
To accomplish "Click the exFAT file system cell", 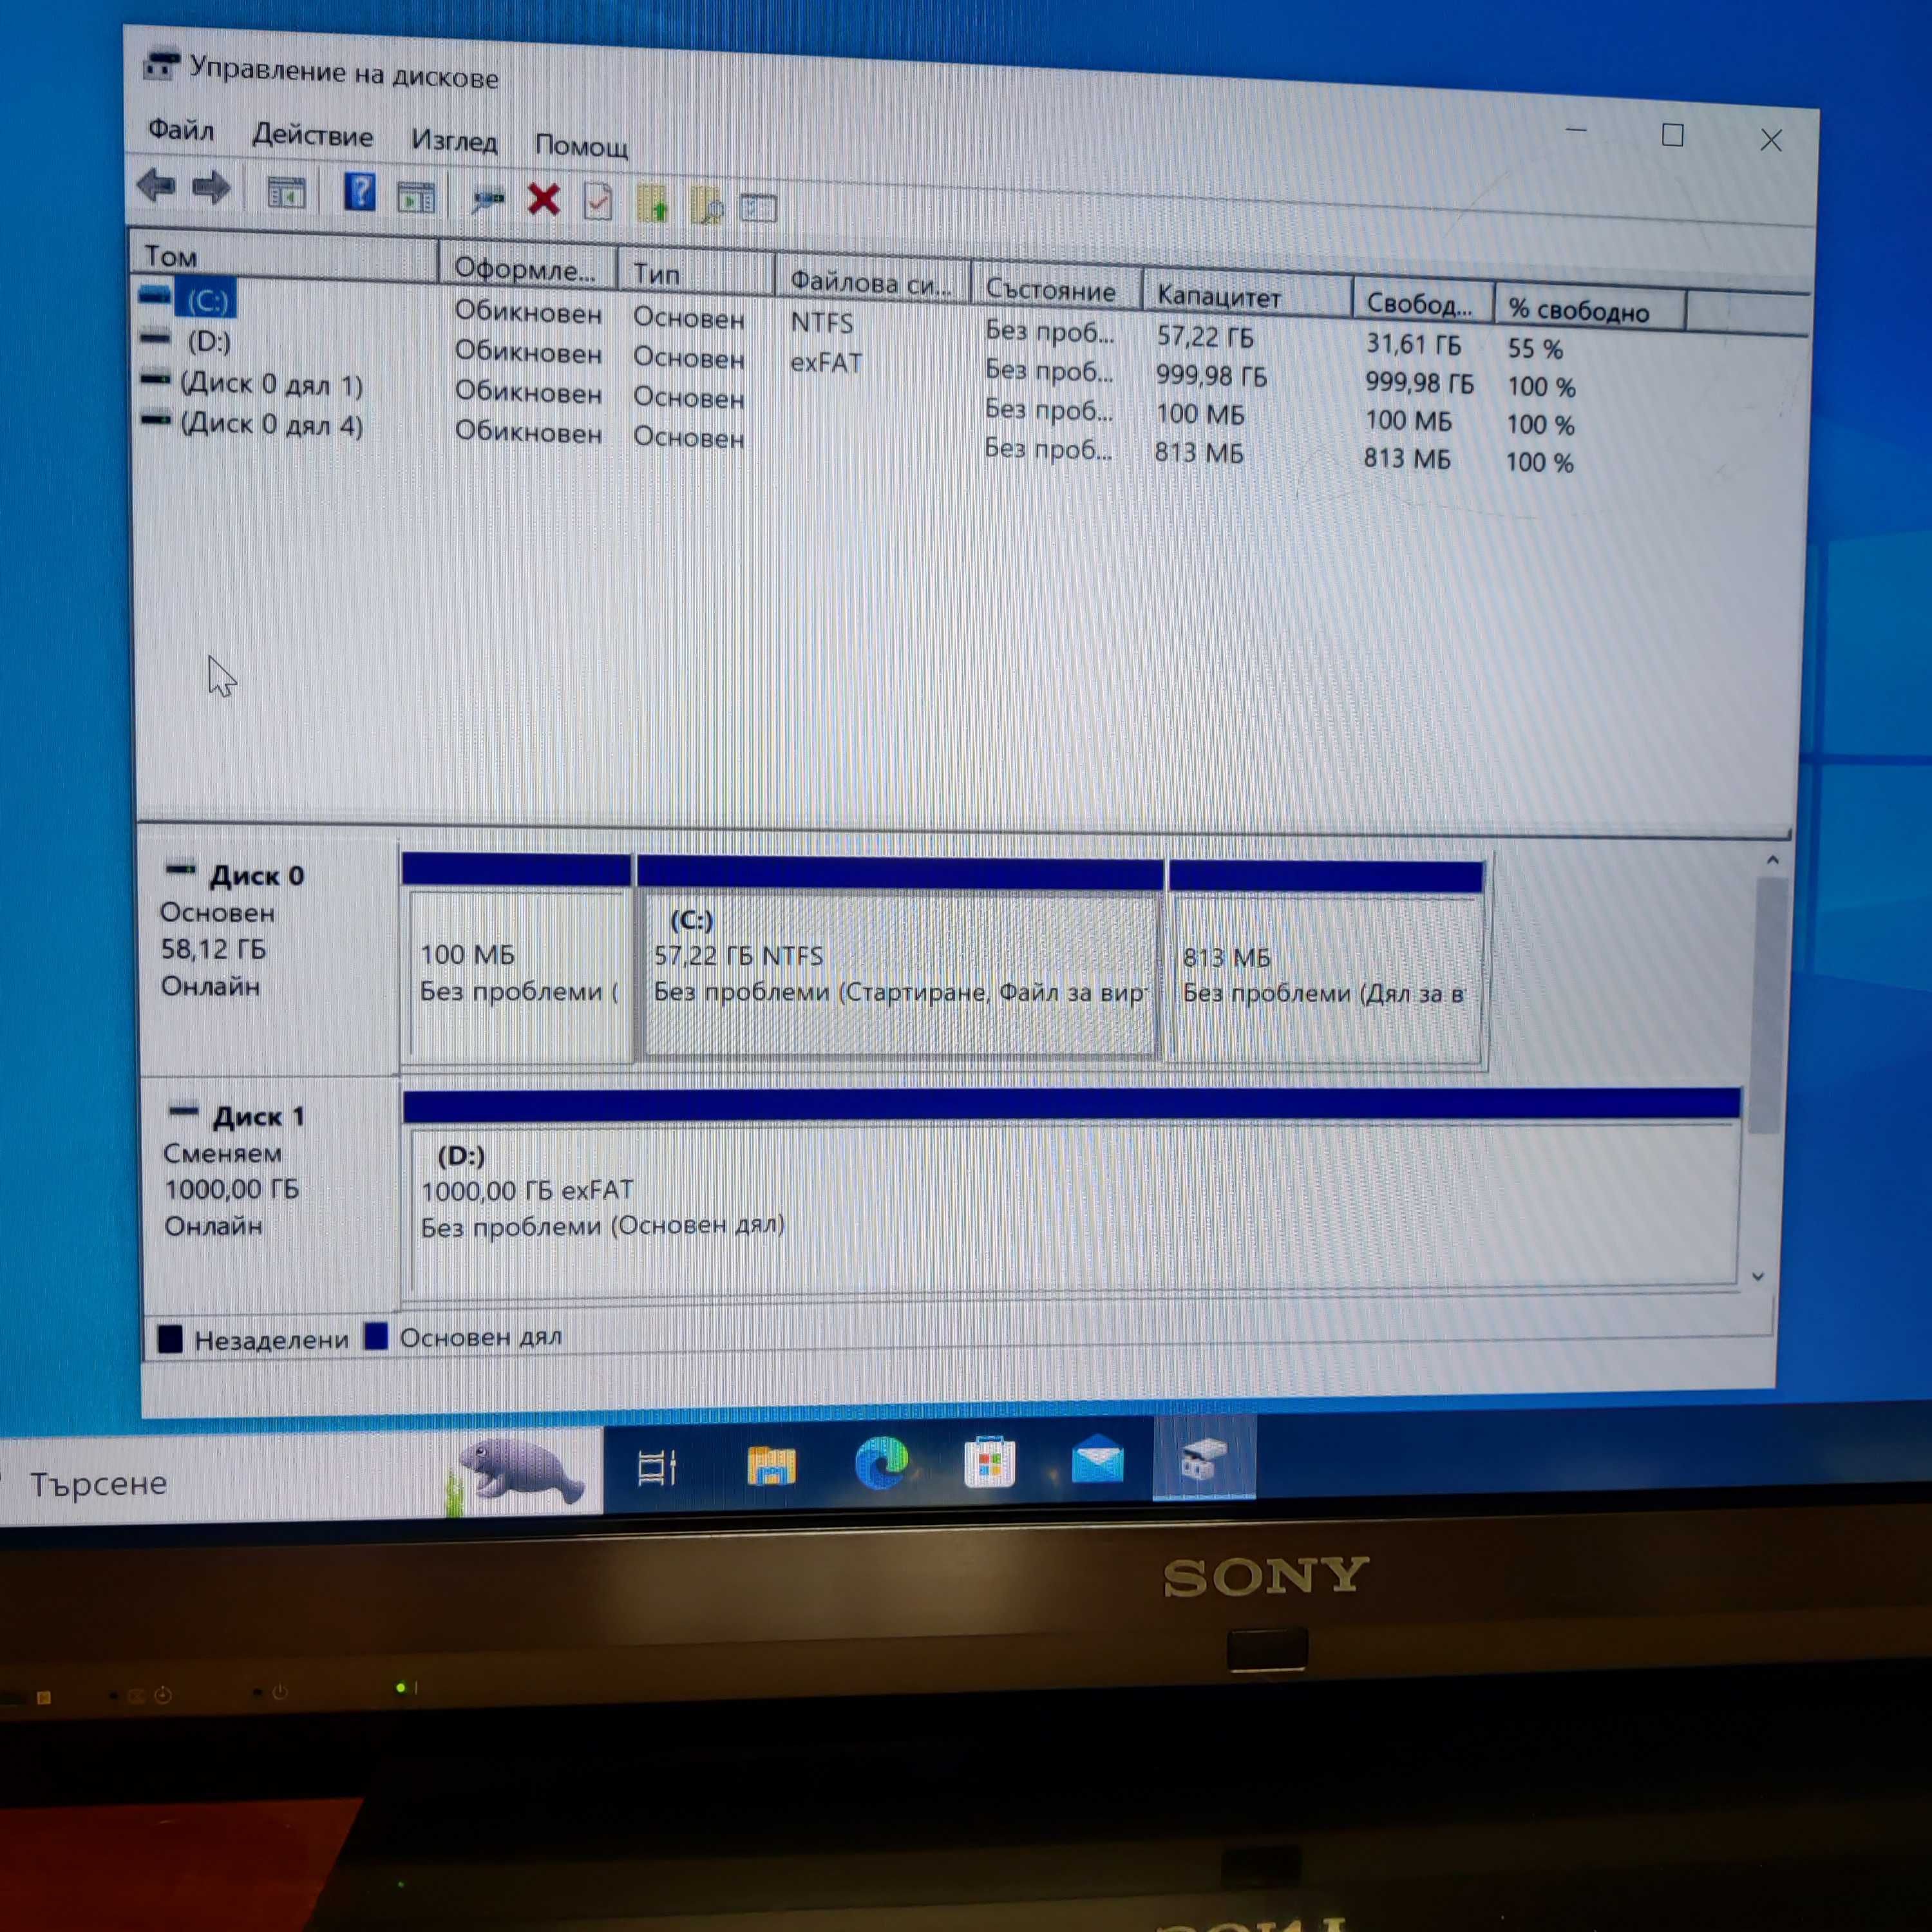I will pyautogui.click(x=825, y=362).
